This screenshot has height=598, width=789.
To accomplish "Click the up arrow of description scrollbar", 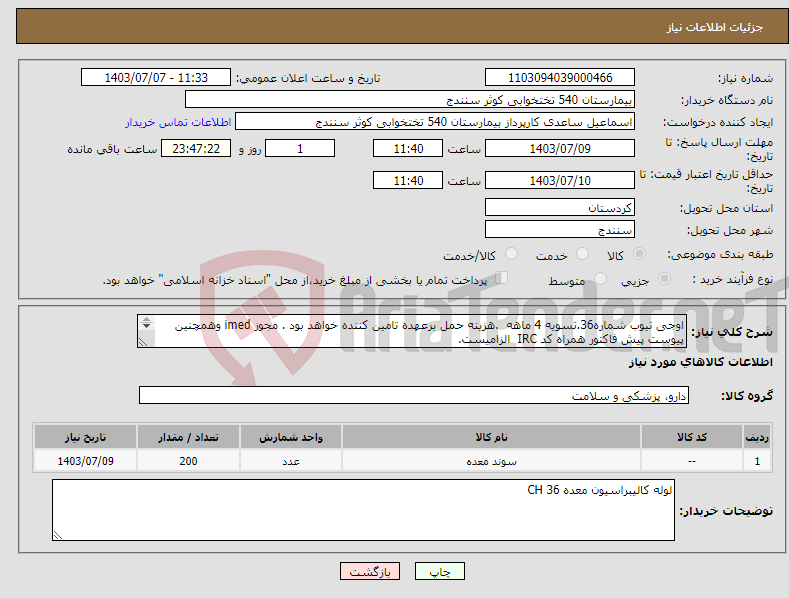I will tap(146, 320).
